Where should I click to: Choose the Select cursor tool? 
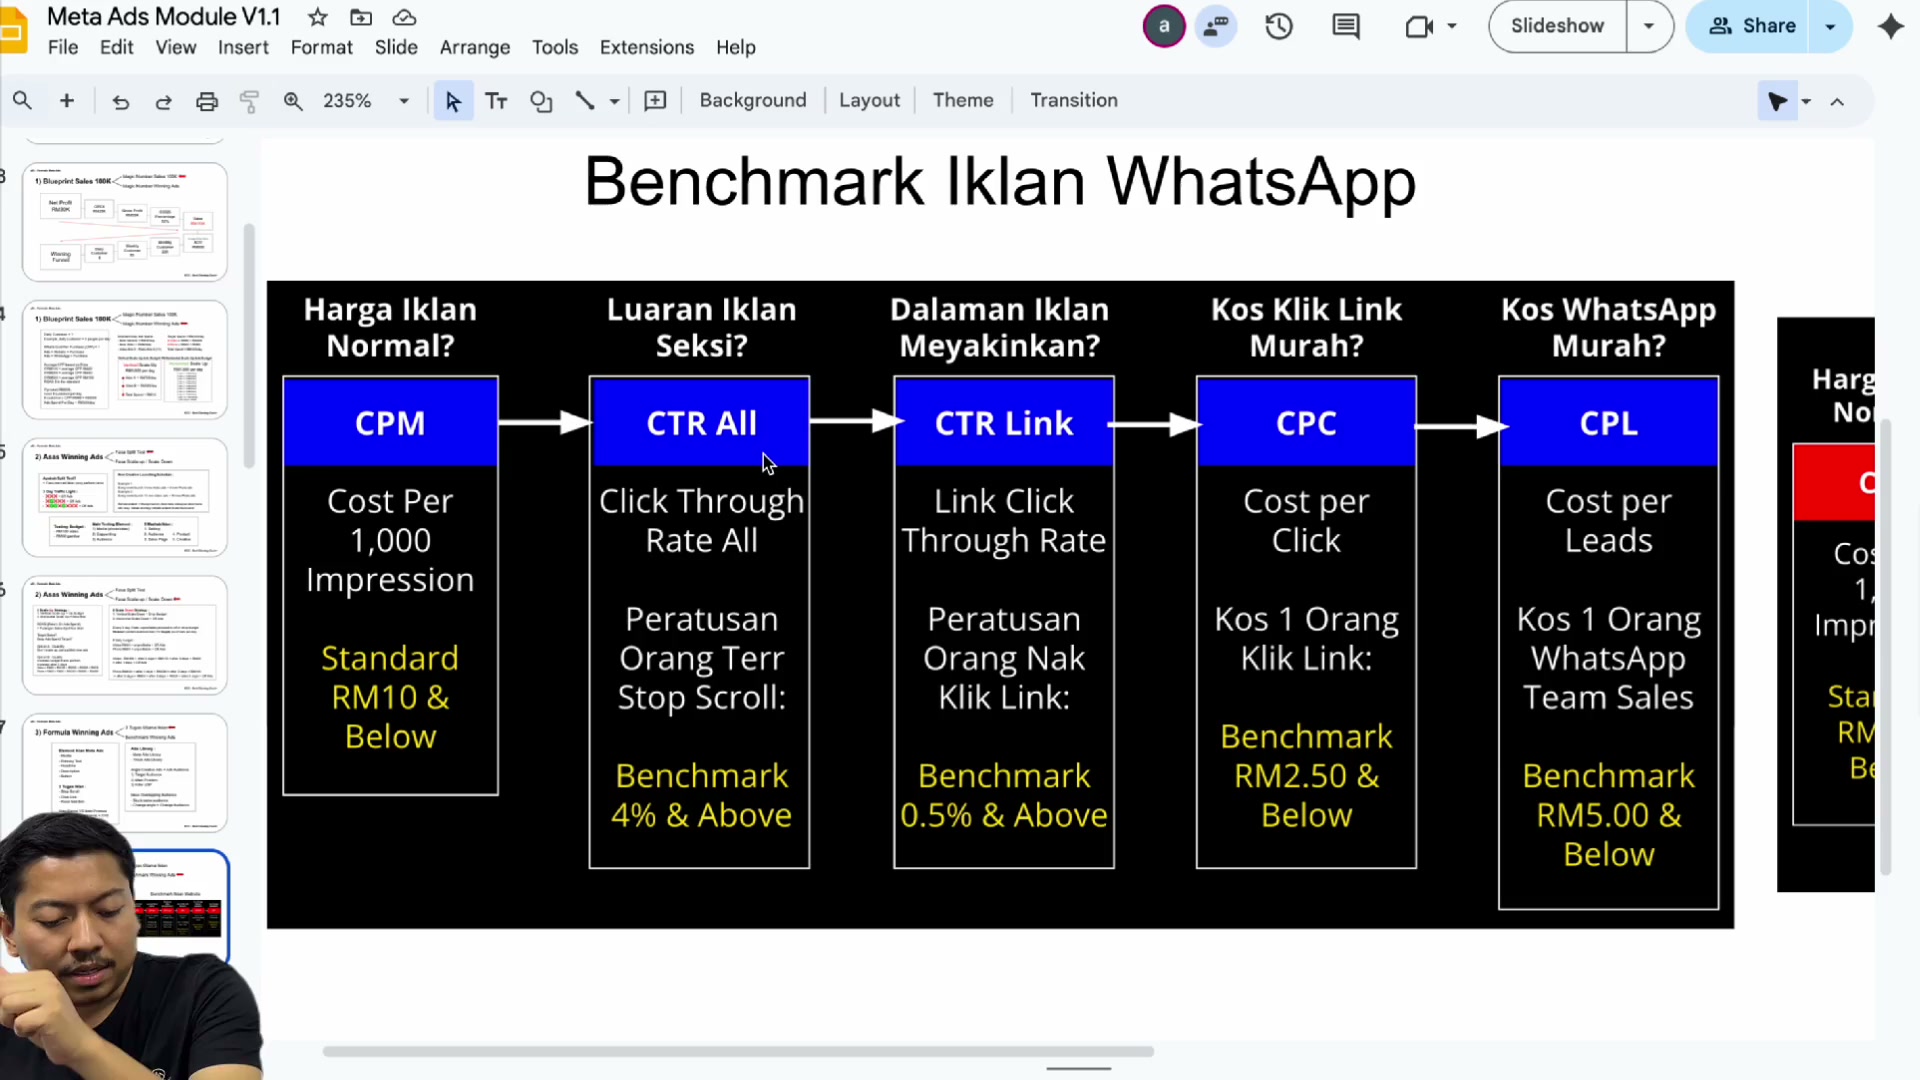click(x=453, y=101)
